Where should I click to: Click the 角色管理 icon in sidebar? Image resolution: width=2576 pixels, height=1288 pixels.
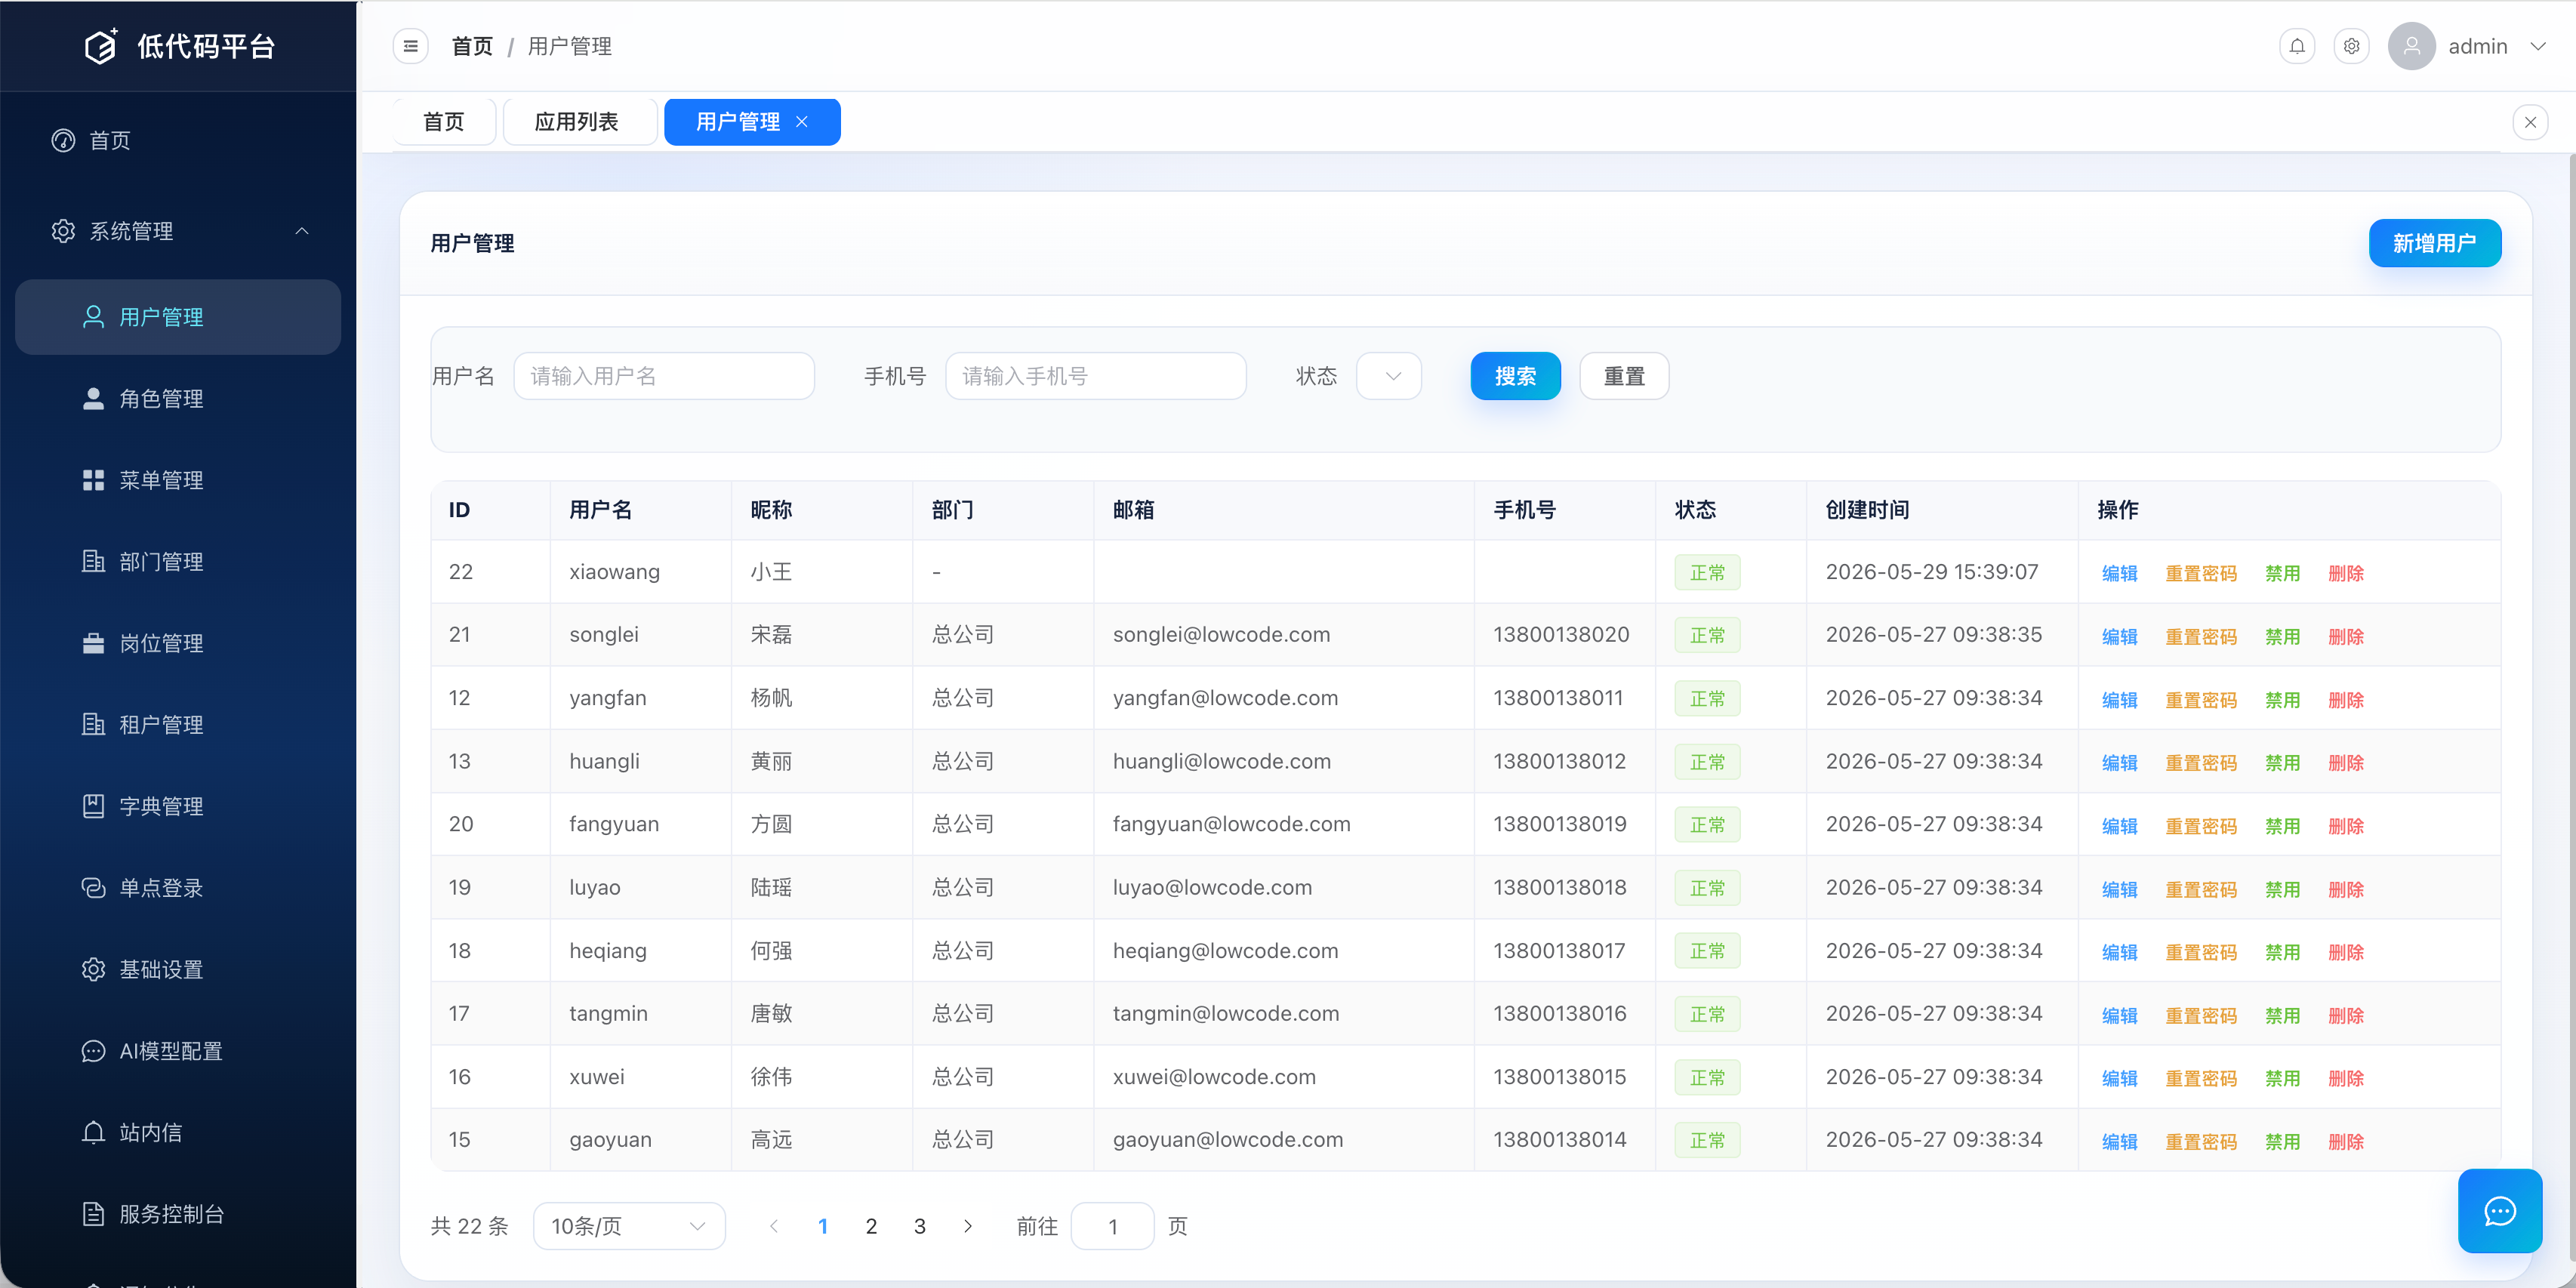[93, 399]
